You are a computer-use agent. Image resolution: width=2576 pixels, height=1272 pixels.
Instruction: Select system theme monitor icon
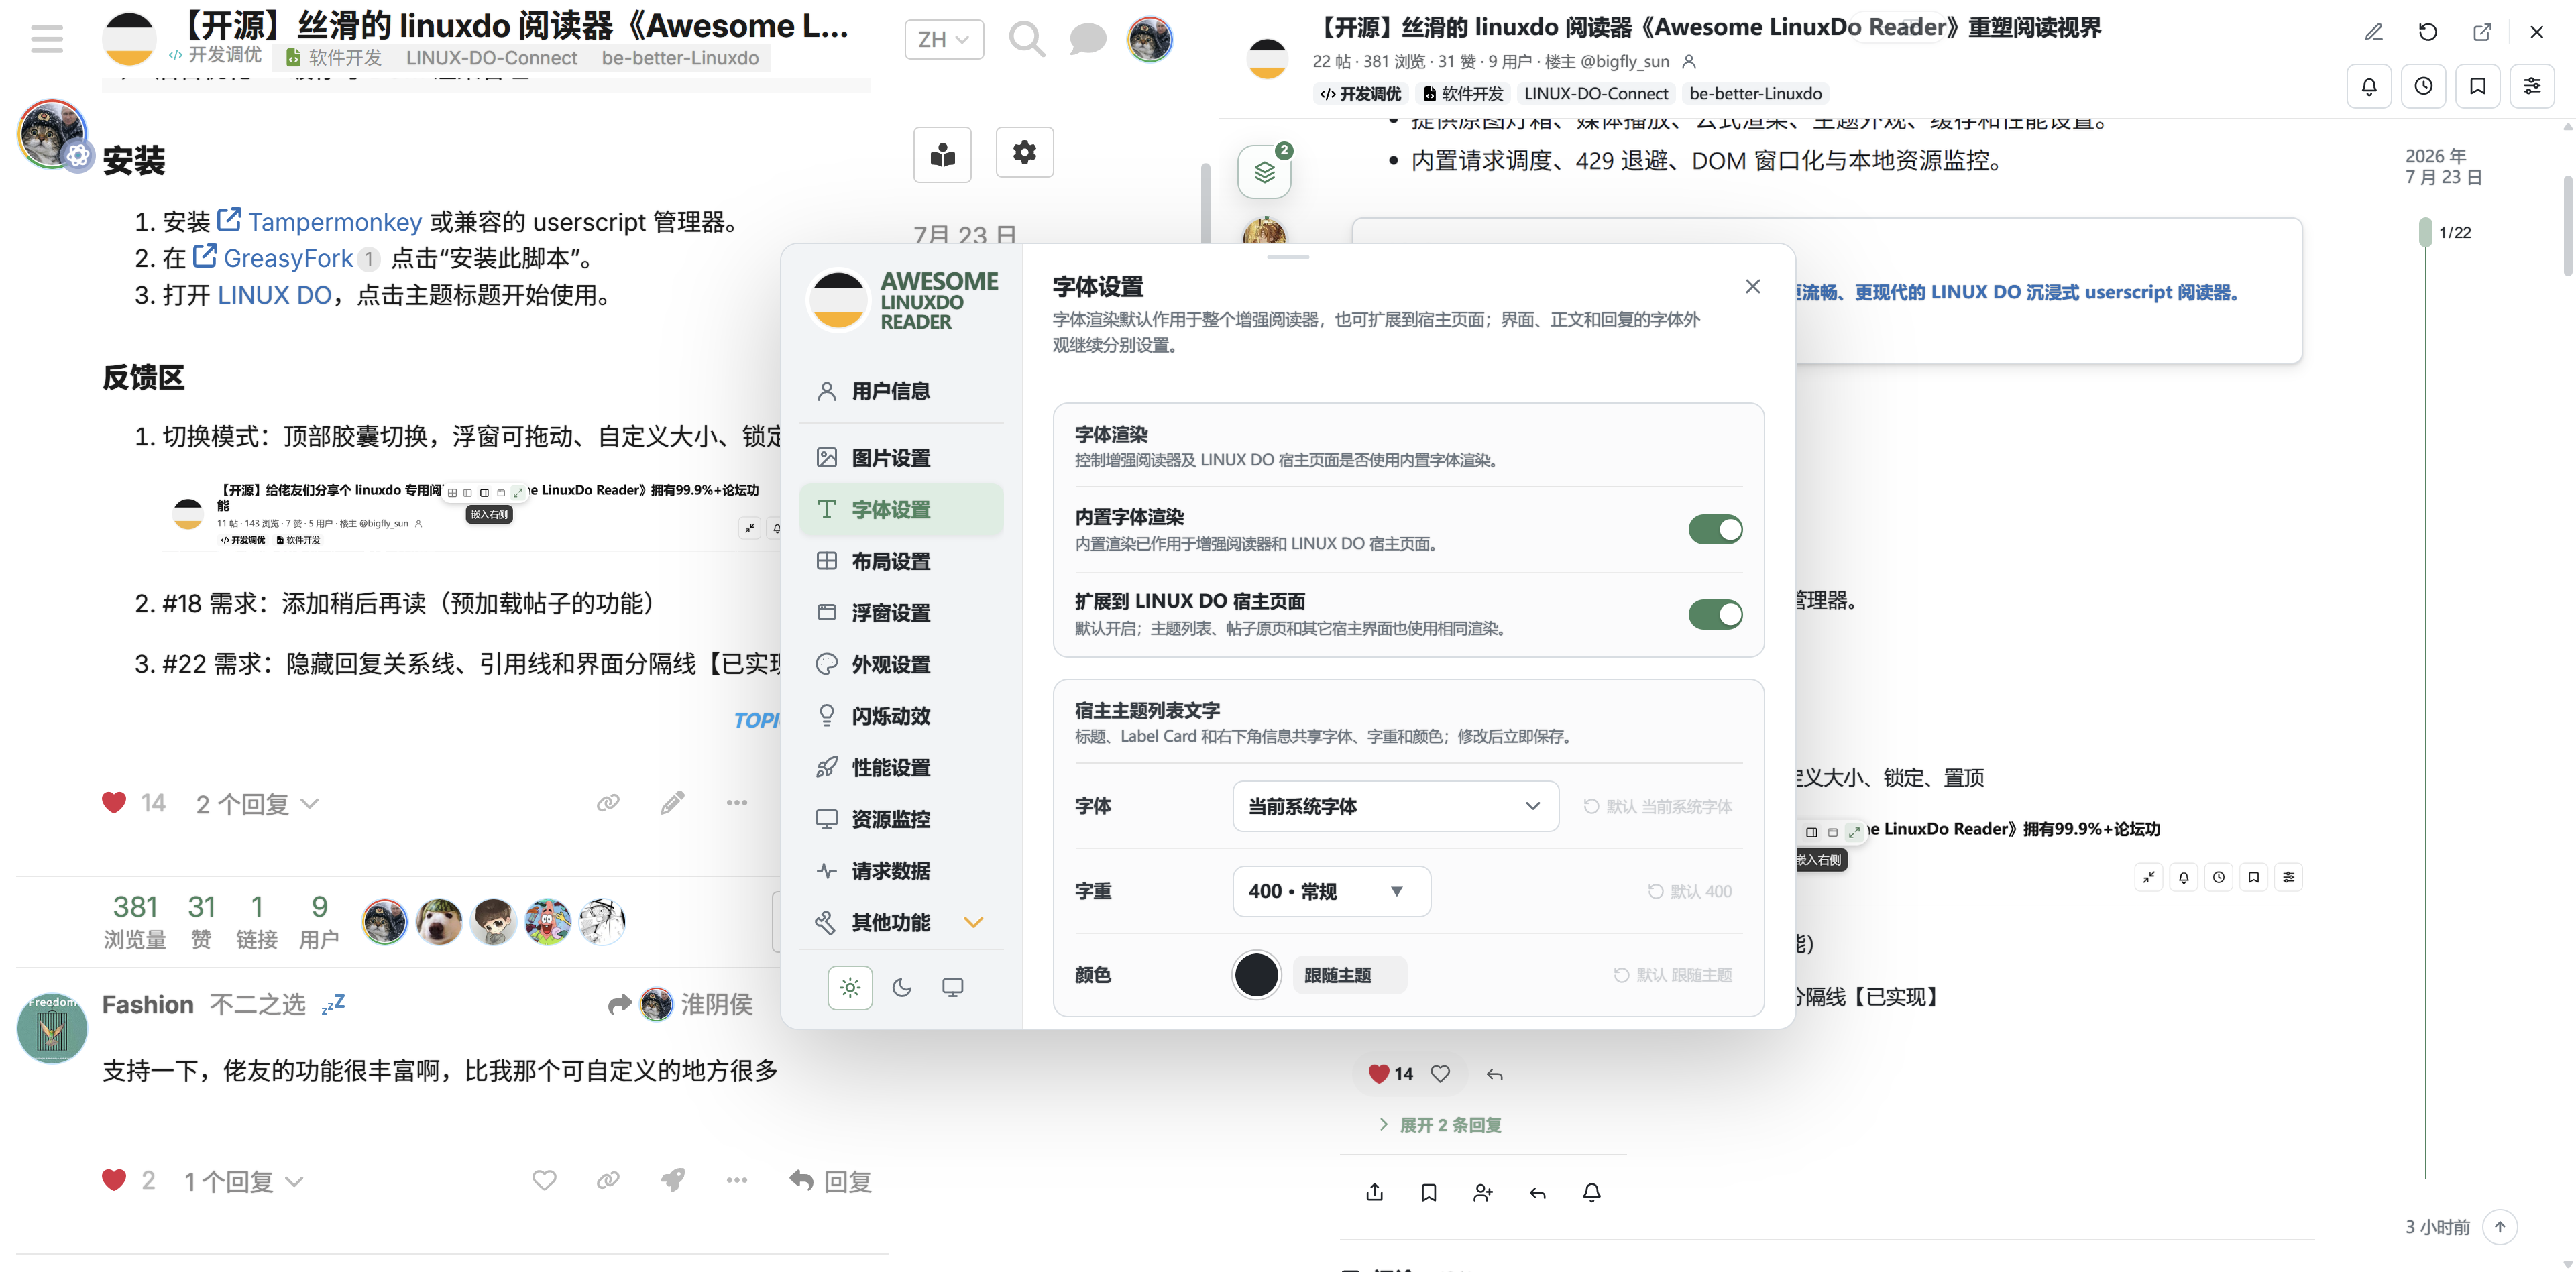[953, 988]
